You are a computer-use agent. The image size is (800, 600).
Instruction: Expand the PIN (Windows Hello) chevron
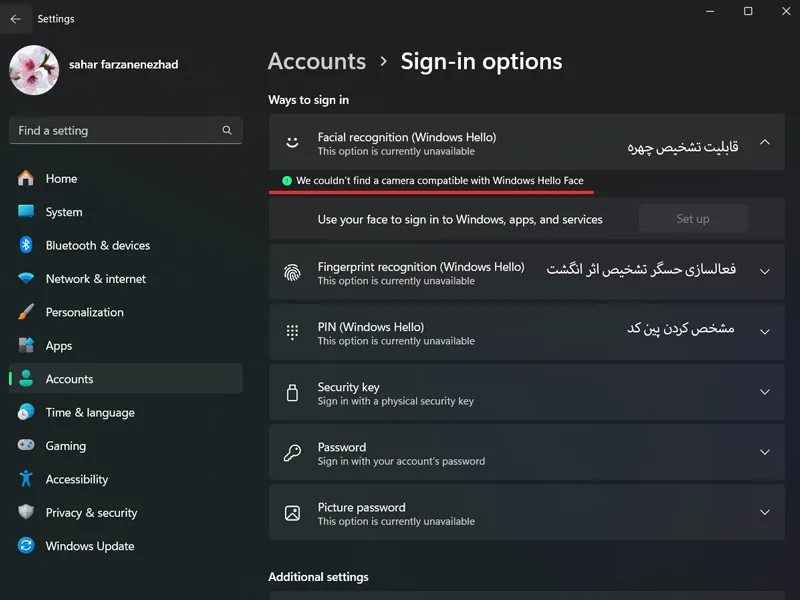(765, 332)
